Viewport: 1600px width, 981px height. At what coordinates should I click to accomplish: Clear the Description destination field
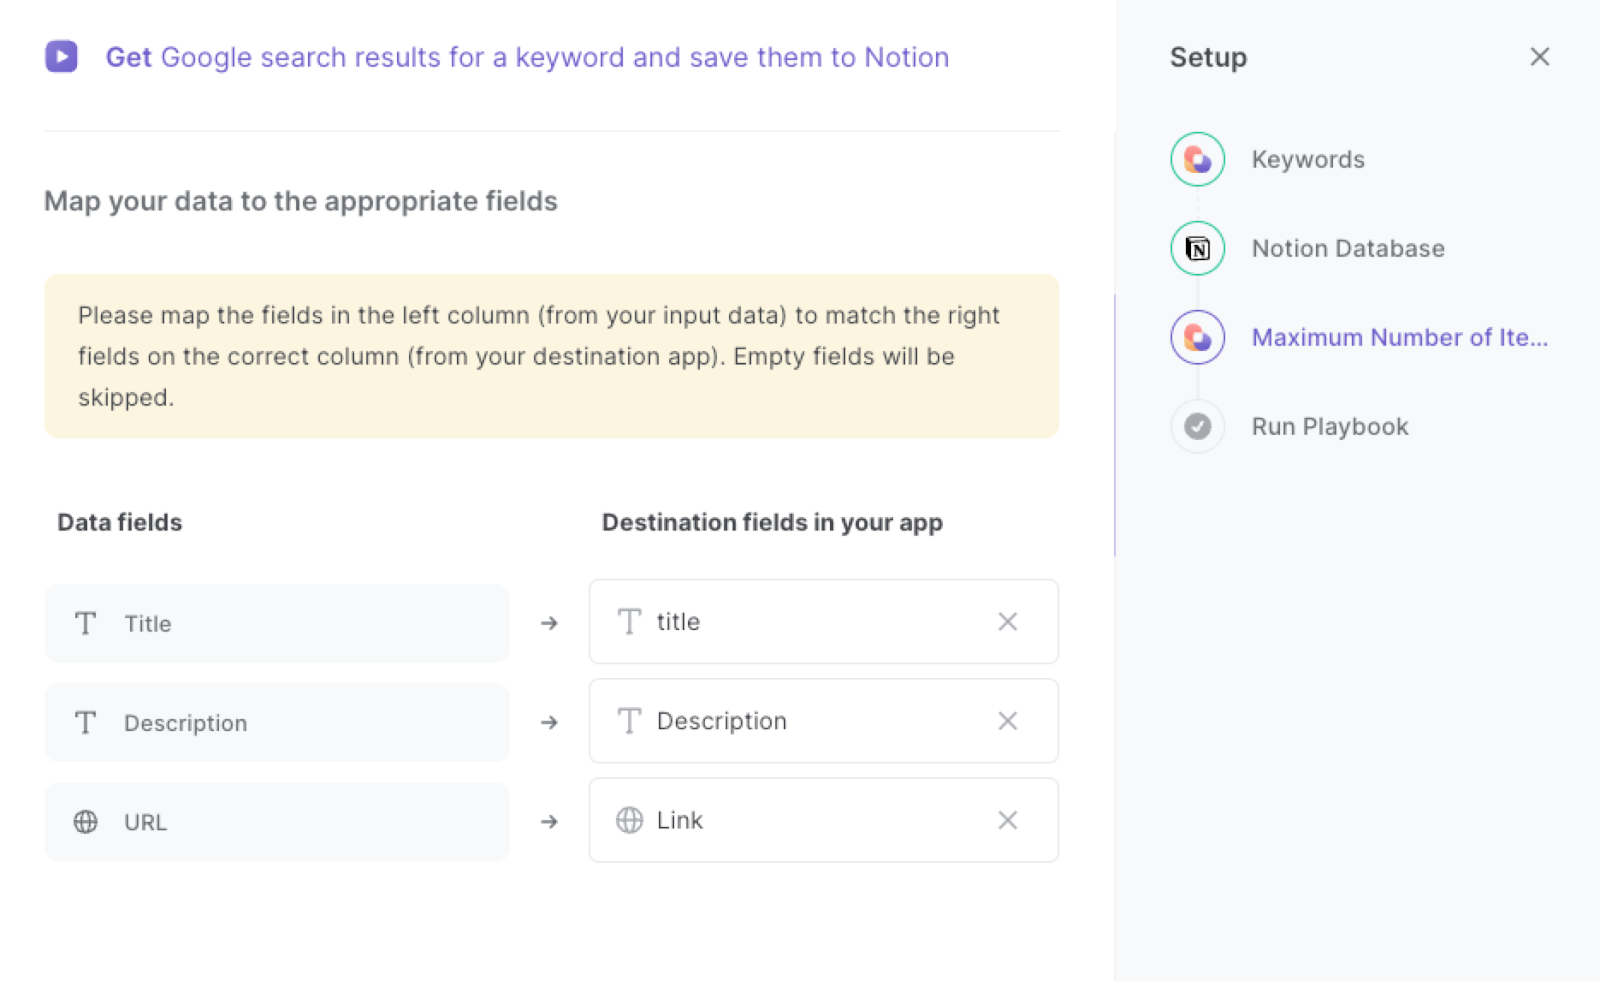coord(1007,721)
